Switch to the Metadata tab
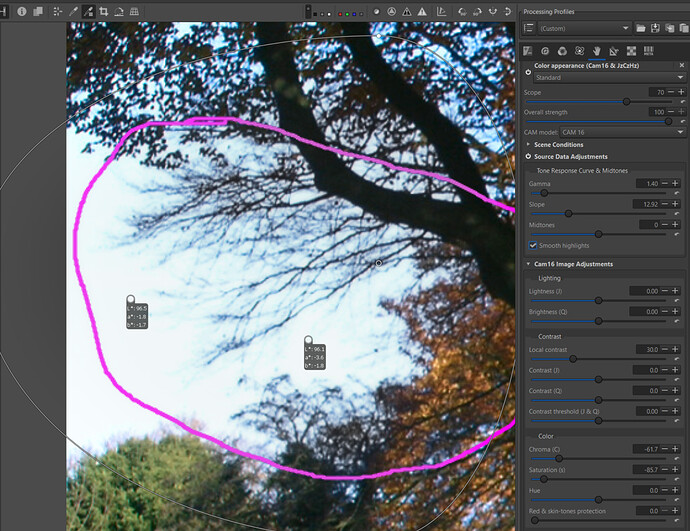Image resolution: width=690 pixels, height=531 pixels. coord(648,51)
